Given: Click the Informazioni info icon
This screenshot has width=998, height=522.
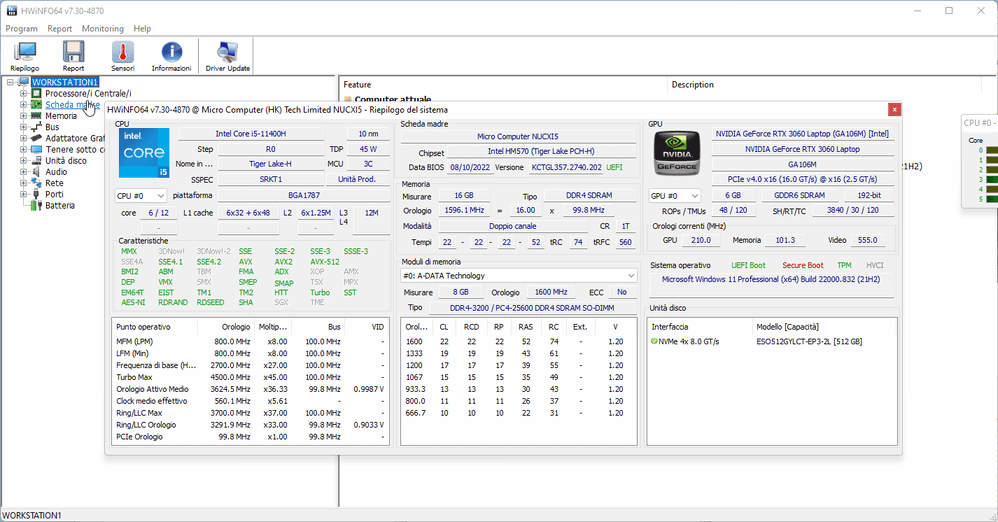Looking at the screenshot, I should (x=171, y=56).
